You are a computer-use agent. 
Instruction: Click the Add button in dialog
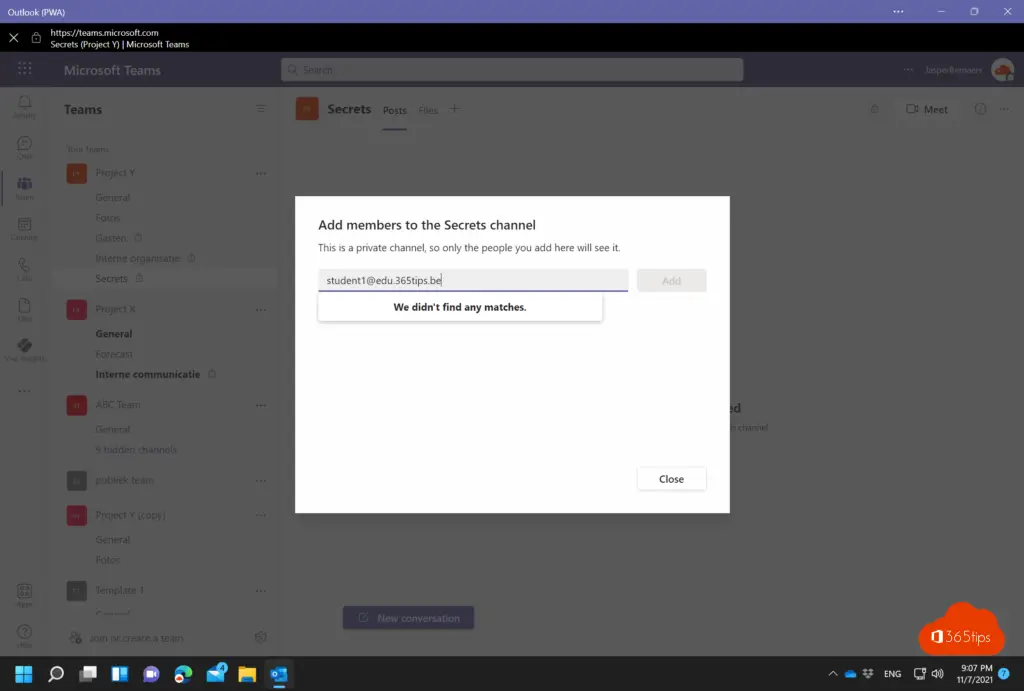[671, 281]
